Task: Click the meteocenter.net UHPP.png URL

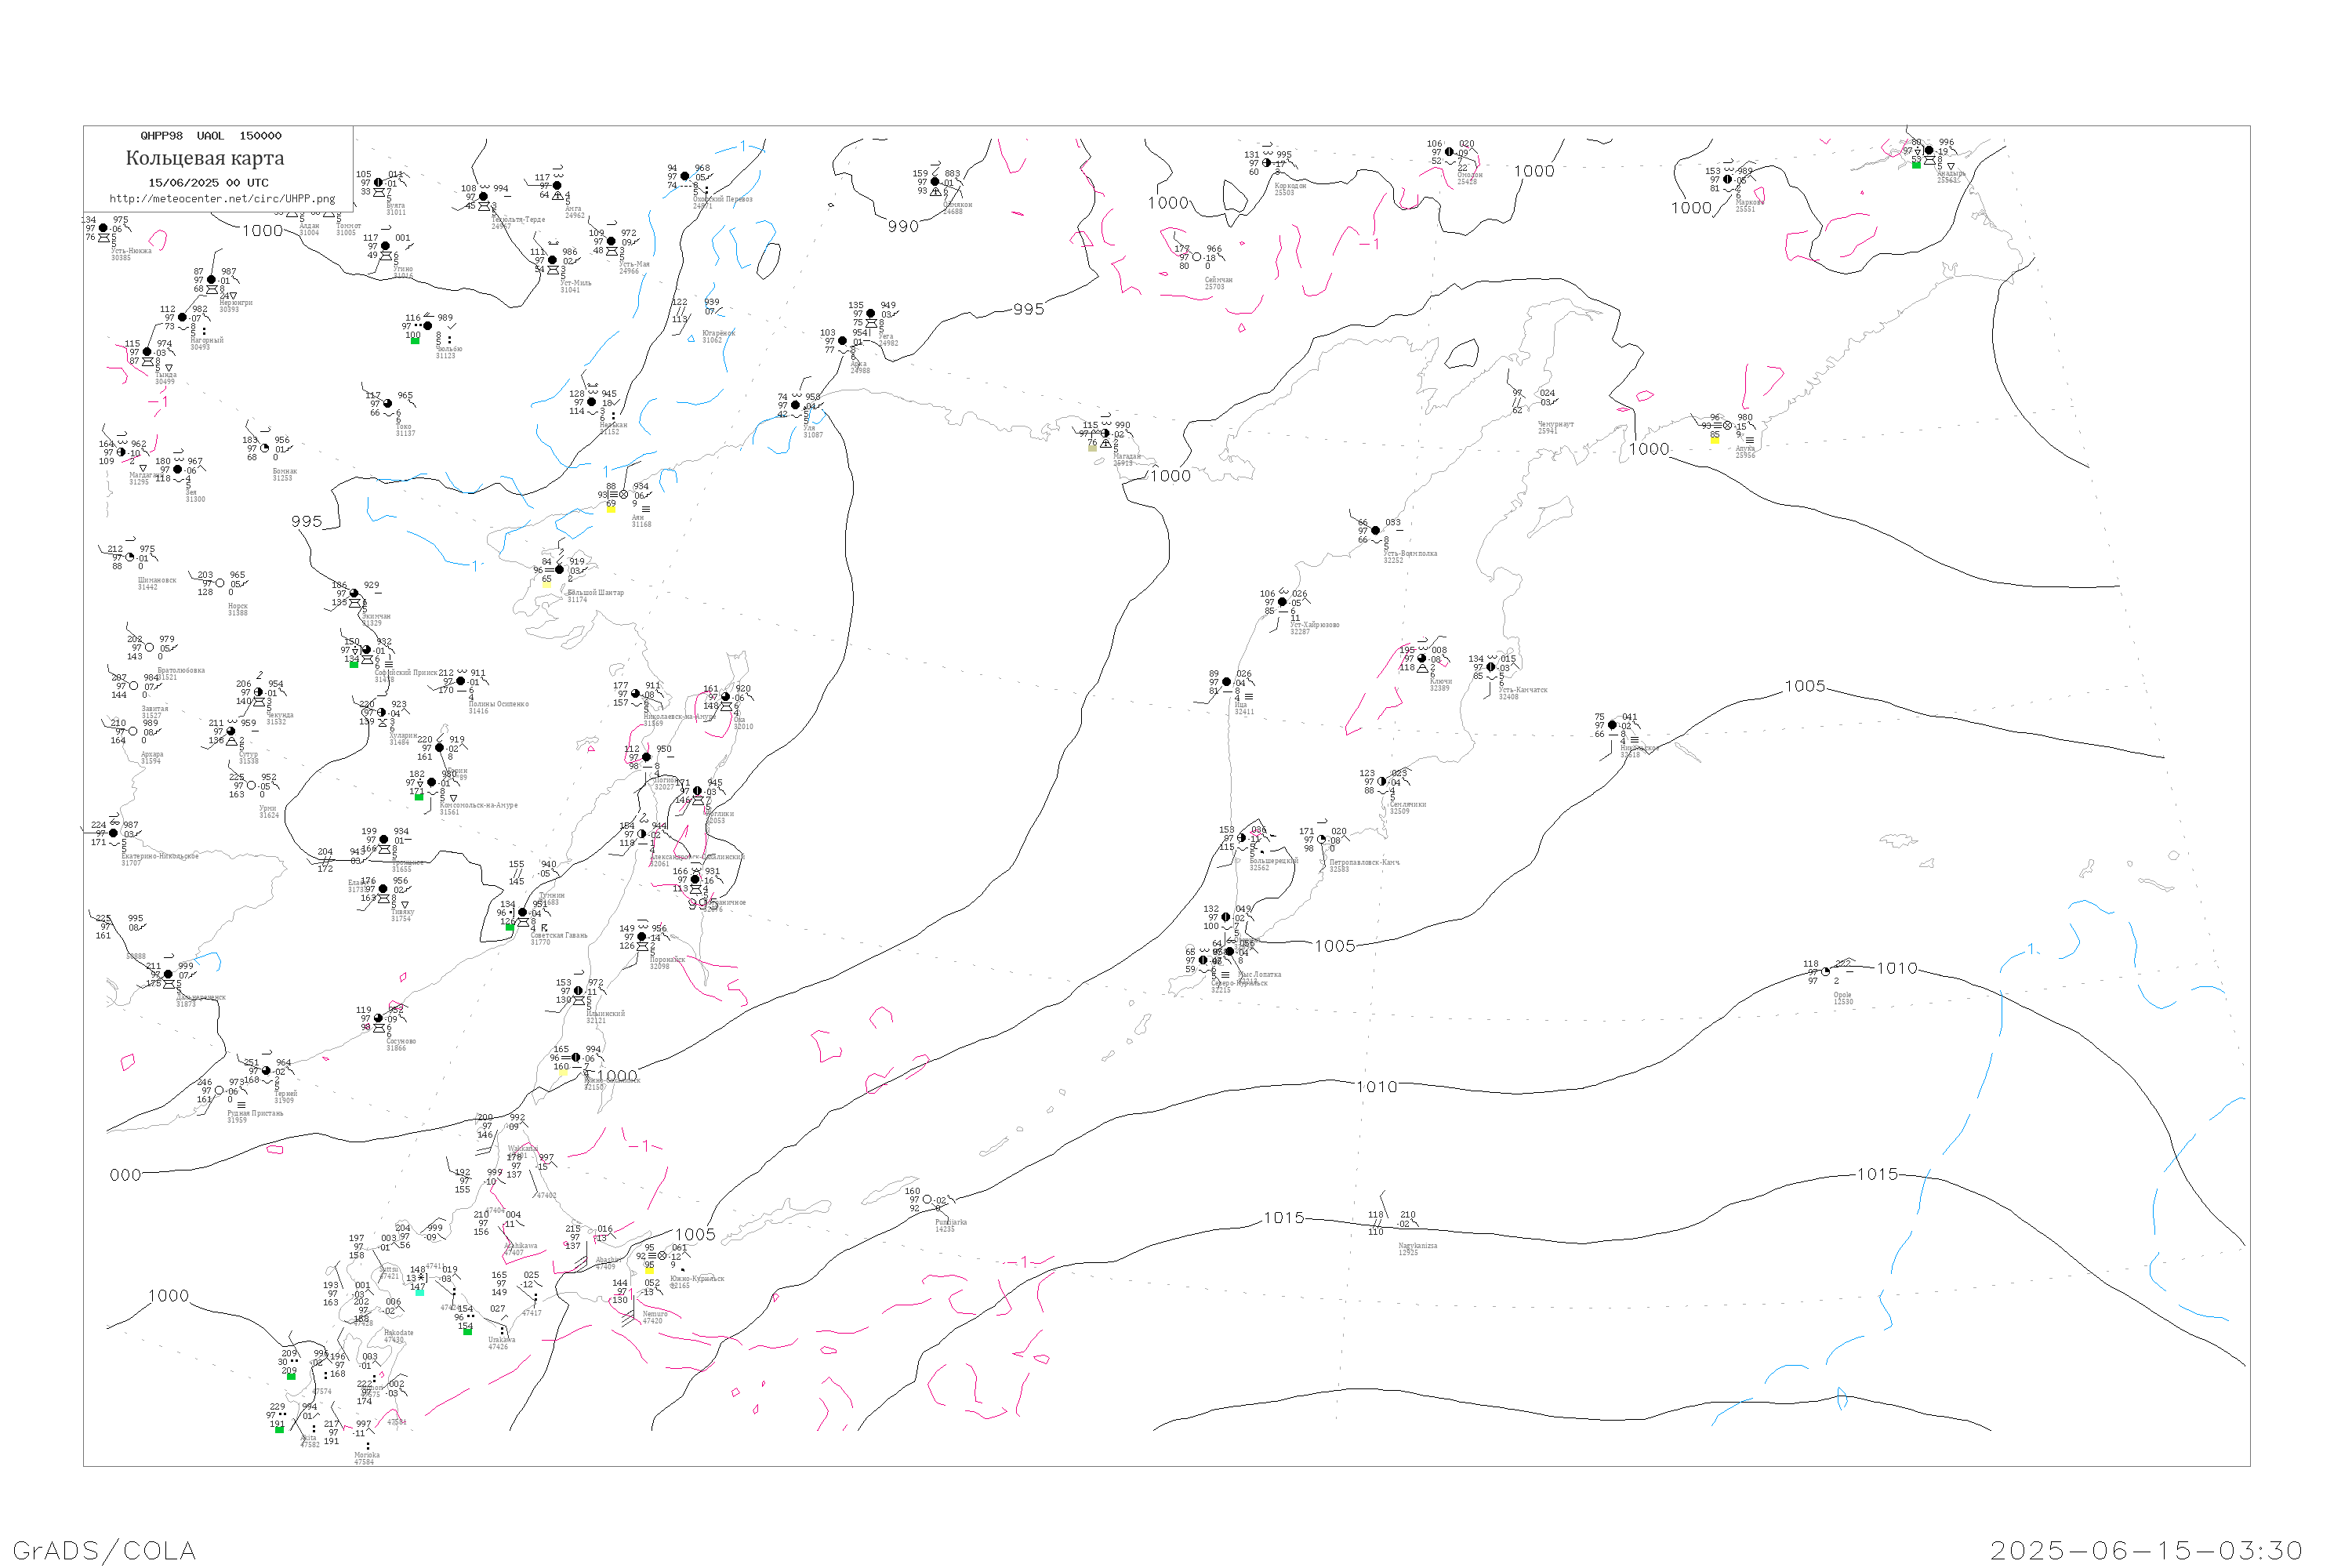Action: [x=222, y=199]
